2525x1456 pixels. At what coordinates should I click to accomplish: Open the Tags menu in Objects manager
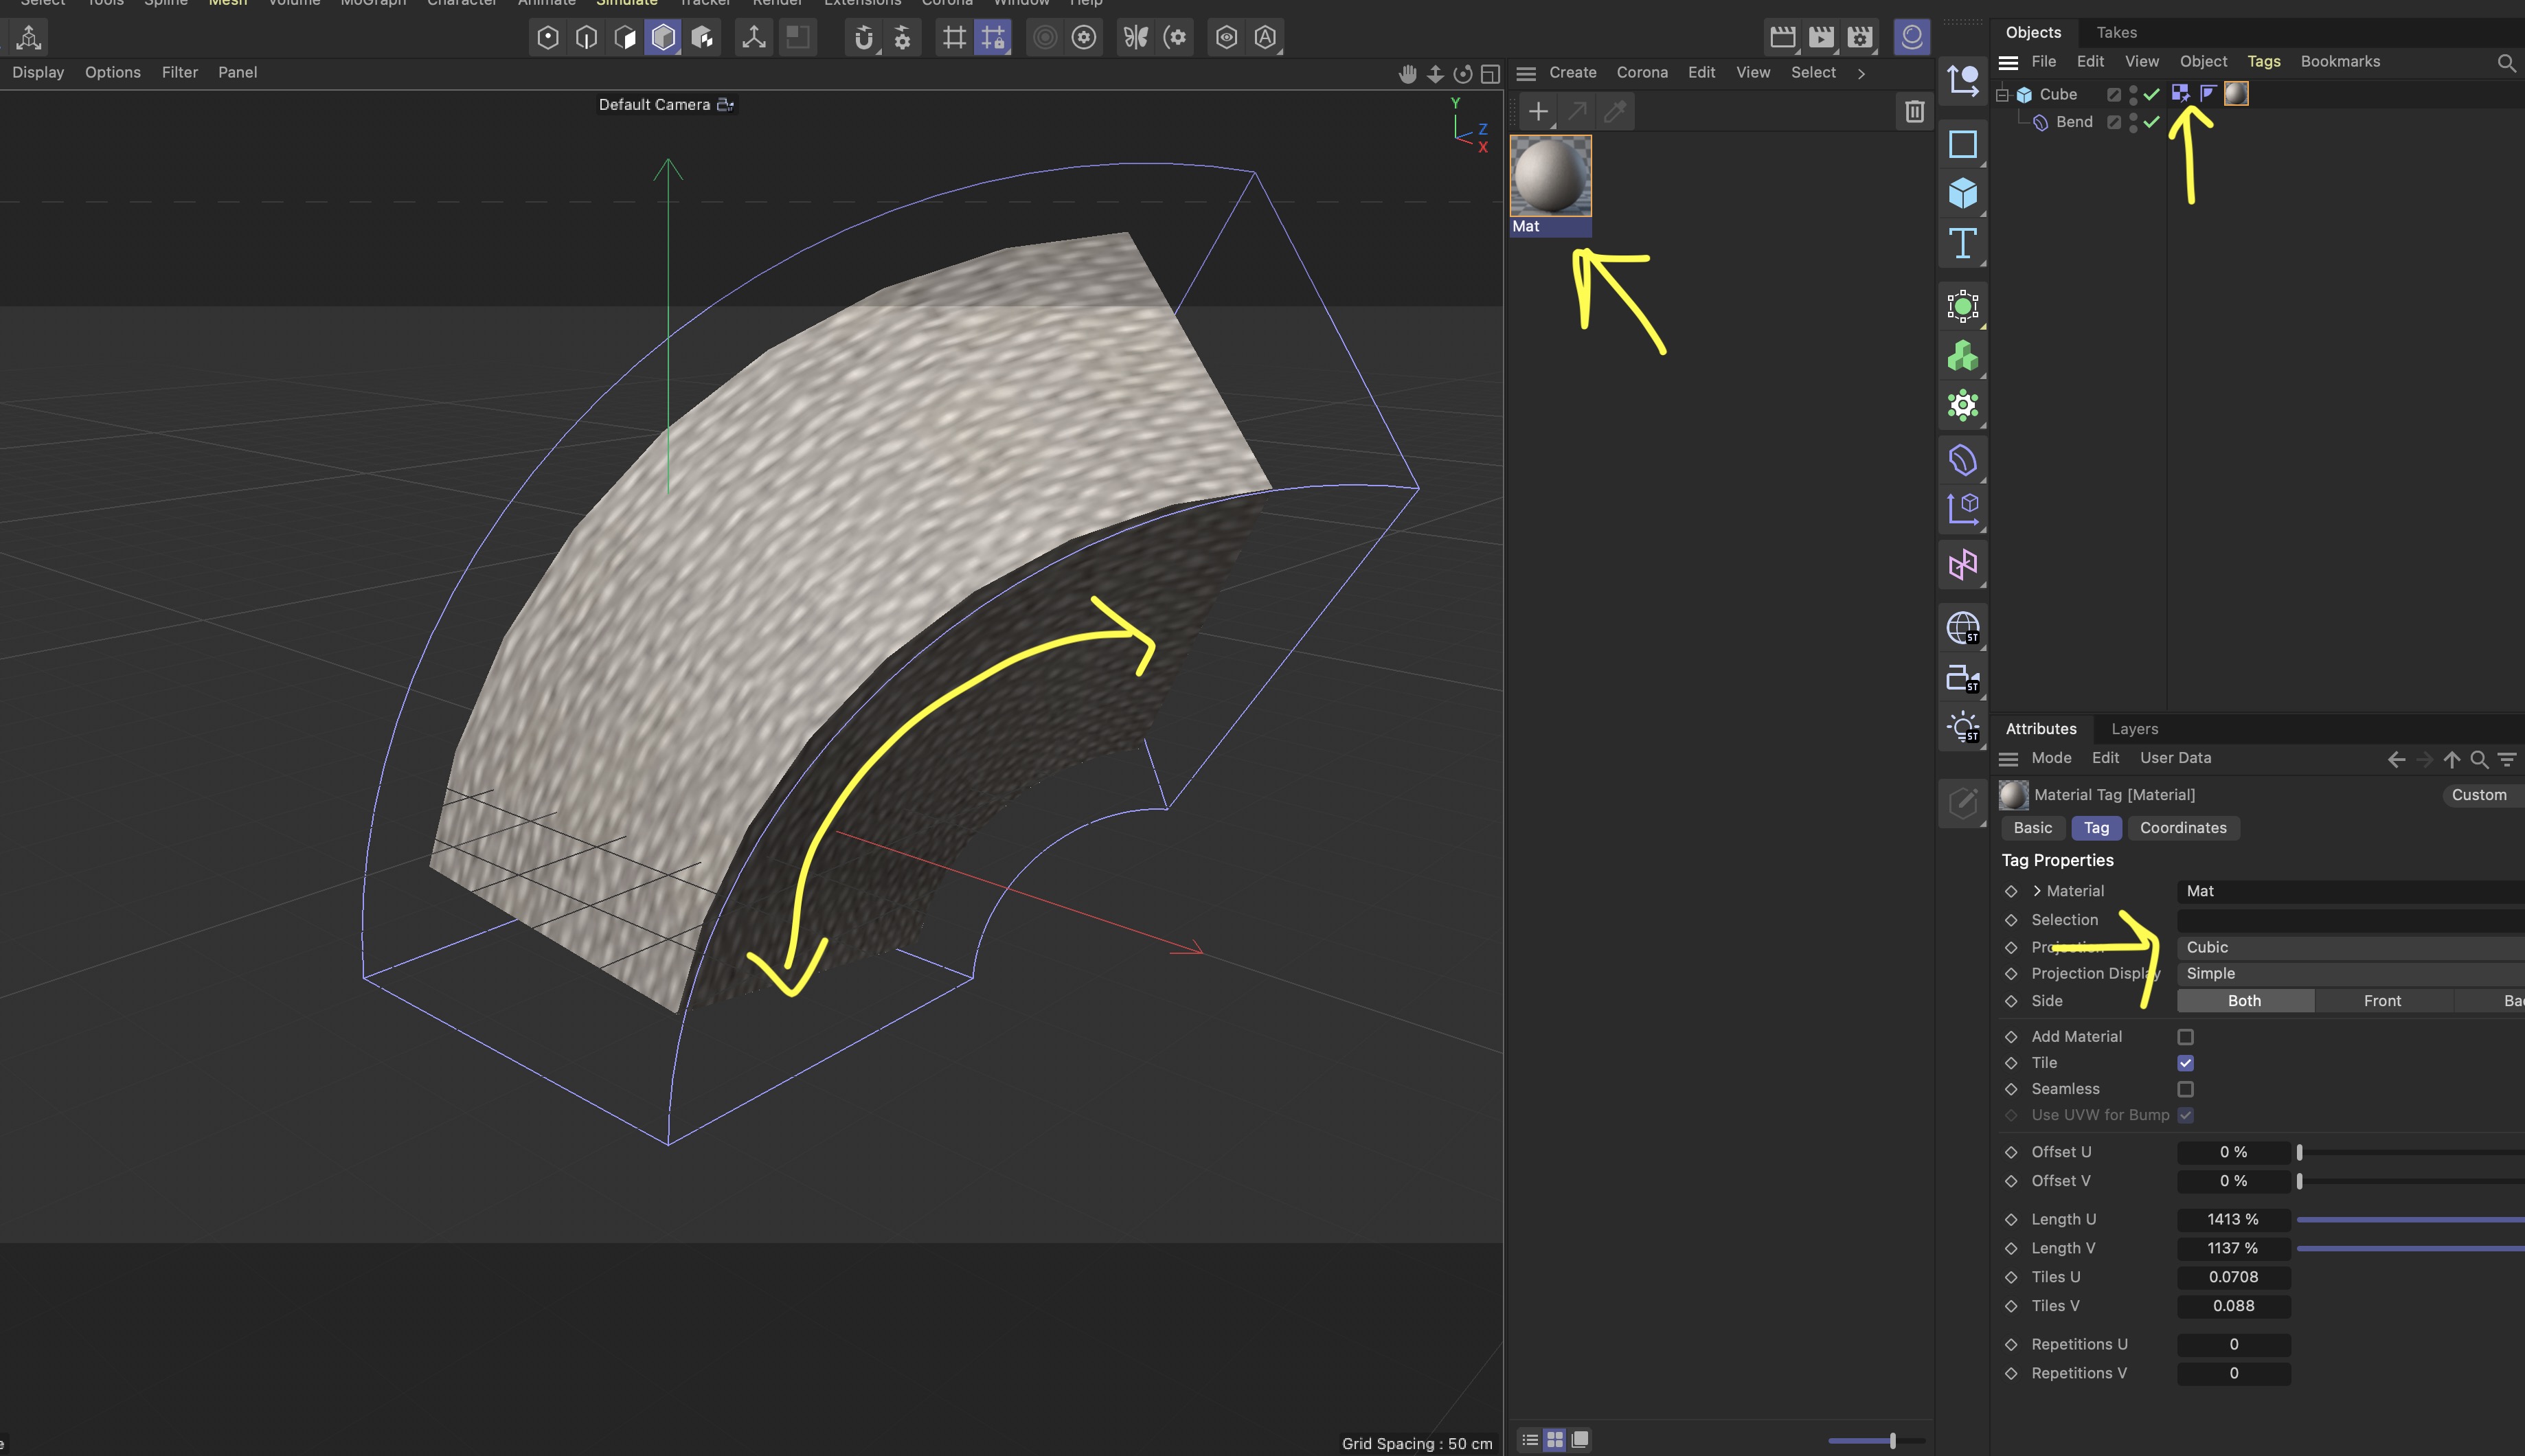coord(2263,61)
